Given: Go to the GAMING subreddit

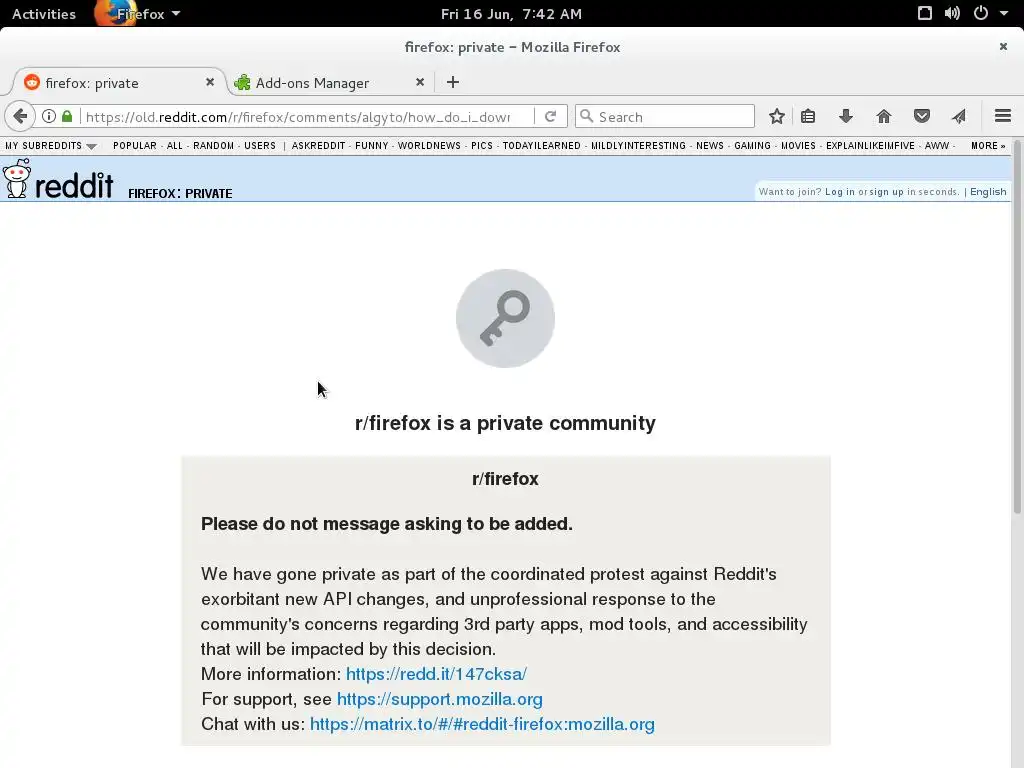Looking at the screenshot, I should pos(752,146).
